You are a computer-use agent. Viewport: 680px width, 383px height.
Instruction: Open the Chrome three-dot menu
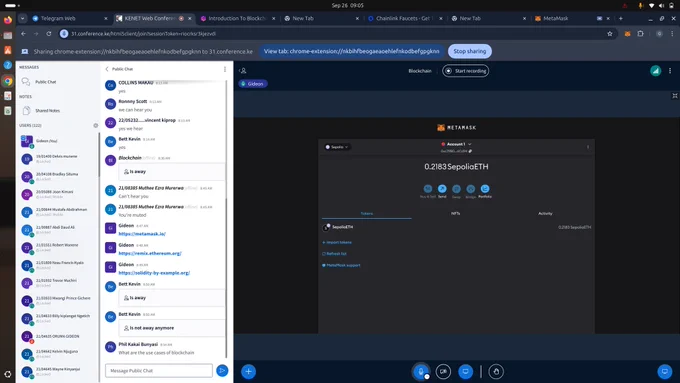click(673, 34)
